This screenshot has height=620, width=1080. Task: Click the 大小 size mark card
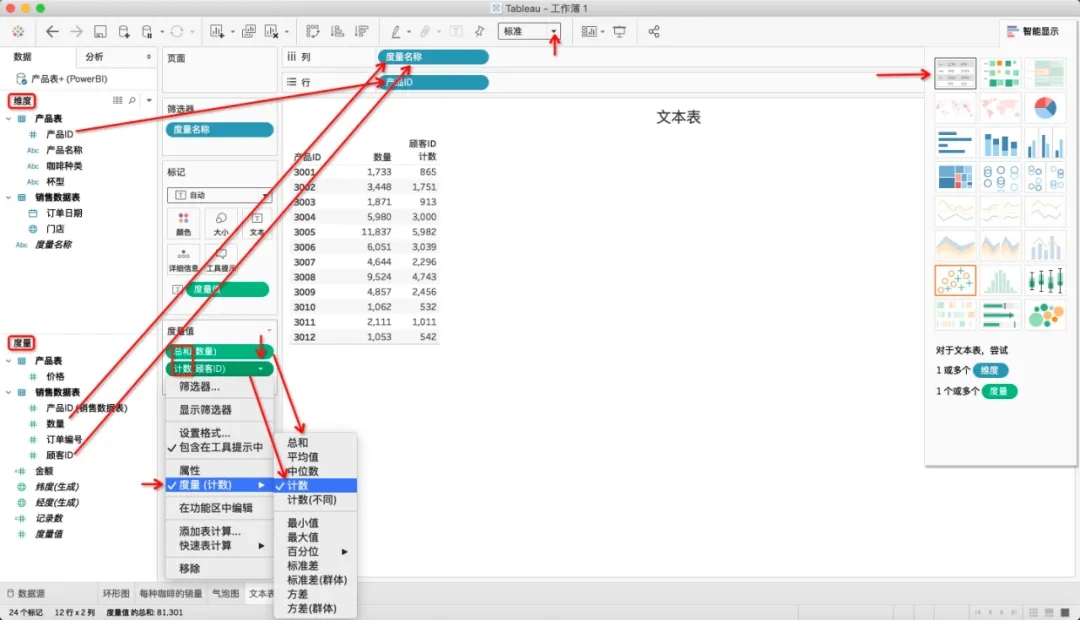click(x=220, y=223)
